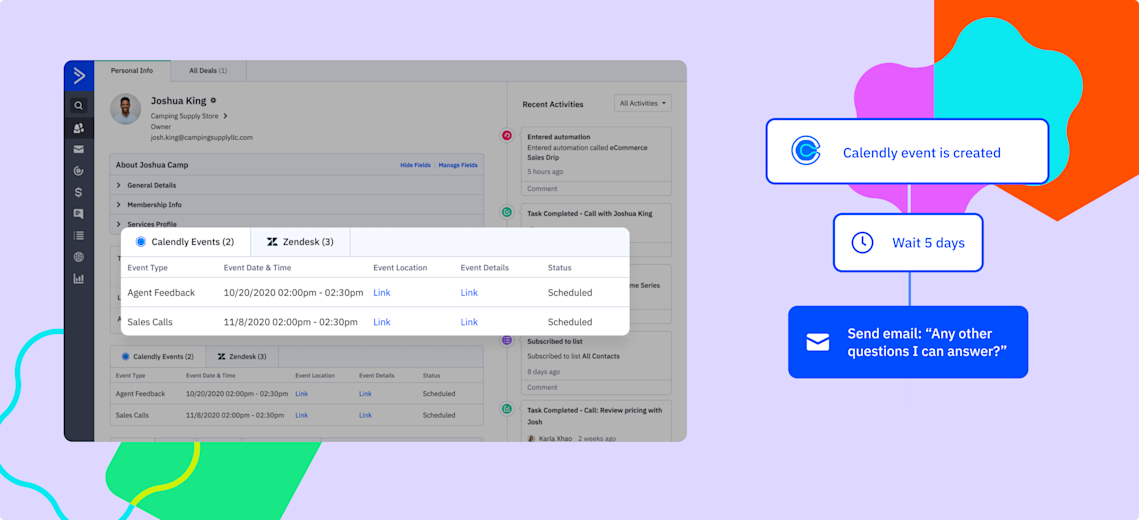Viewport: 1139px width, 520px height.
Task: Click the purple Subscribed to list activity icon
Action: (x=507, y=340)
